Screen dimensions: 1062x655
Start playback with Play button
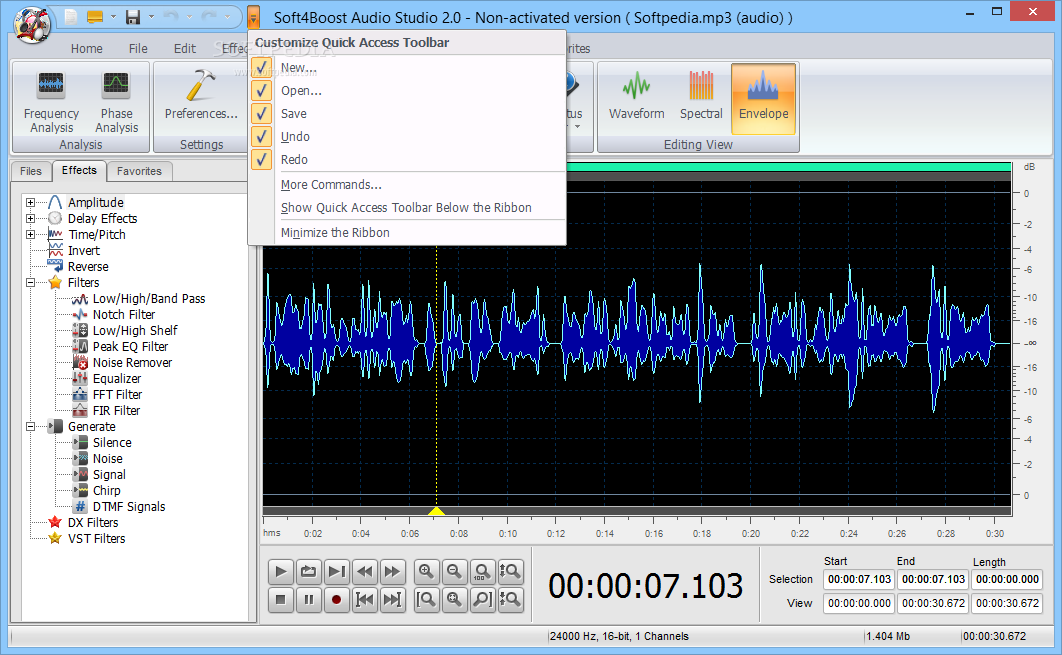click(x=280, y=572)
